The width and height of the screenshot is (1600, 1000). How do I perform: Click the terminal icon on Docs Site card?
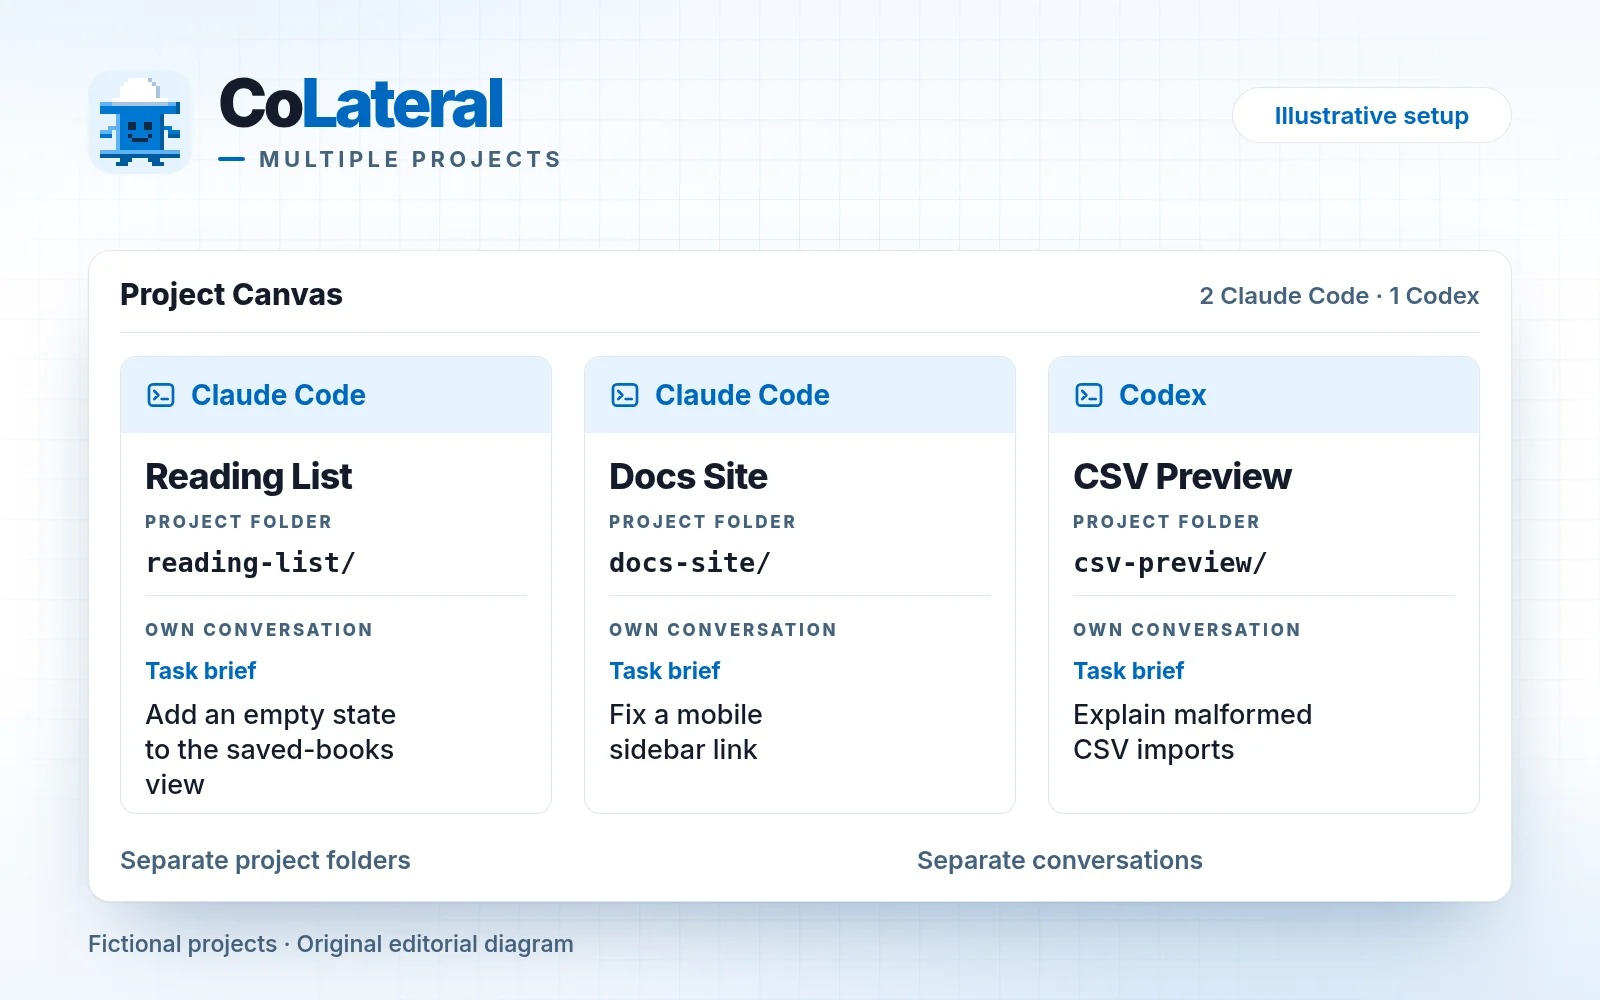(625, 395)
